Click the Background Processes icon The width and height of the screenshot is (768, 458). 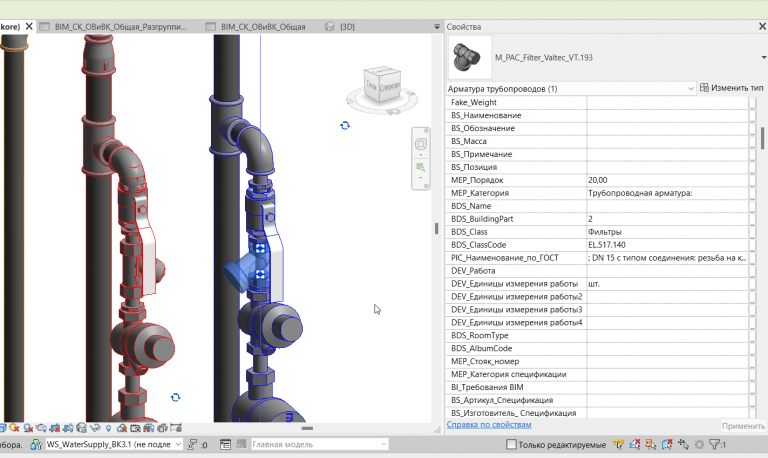click(x=699, y=444)
